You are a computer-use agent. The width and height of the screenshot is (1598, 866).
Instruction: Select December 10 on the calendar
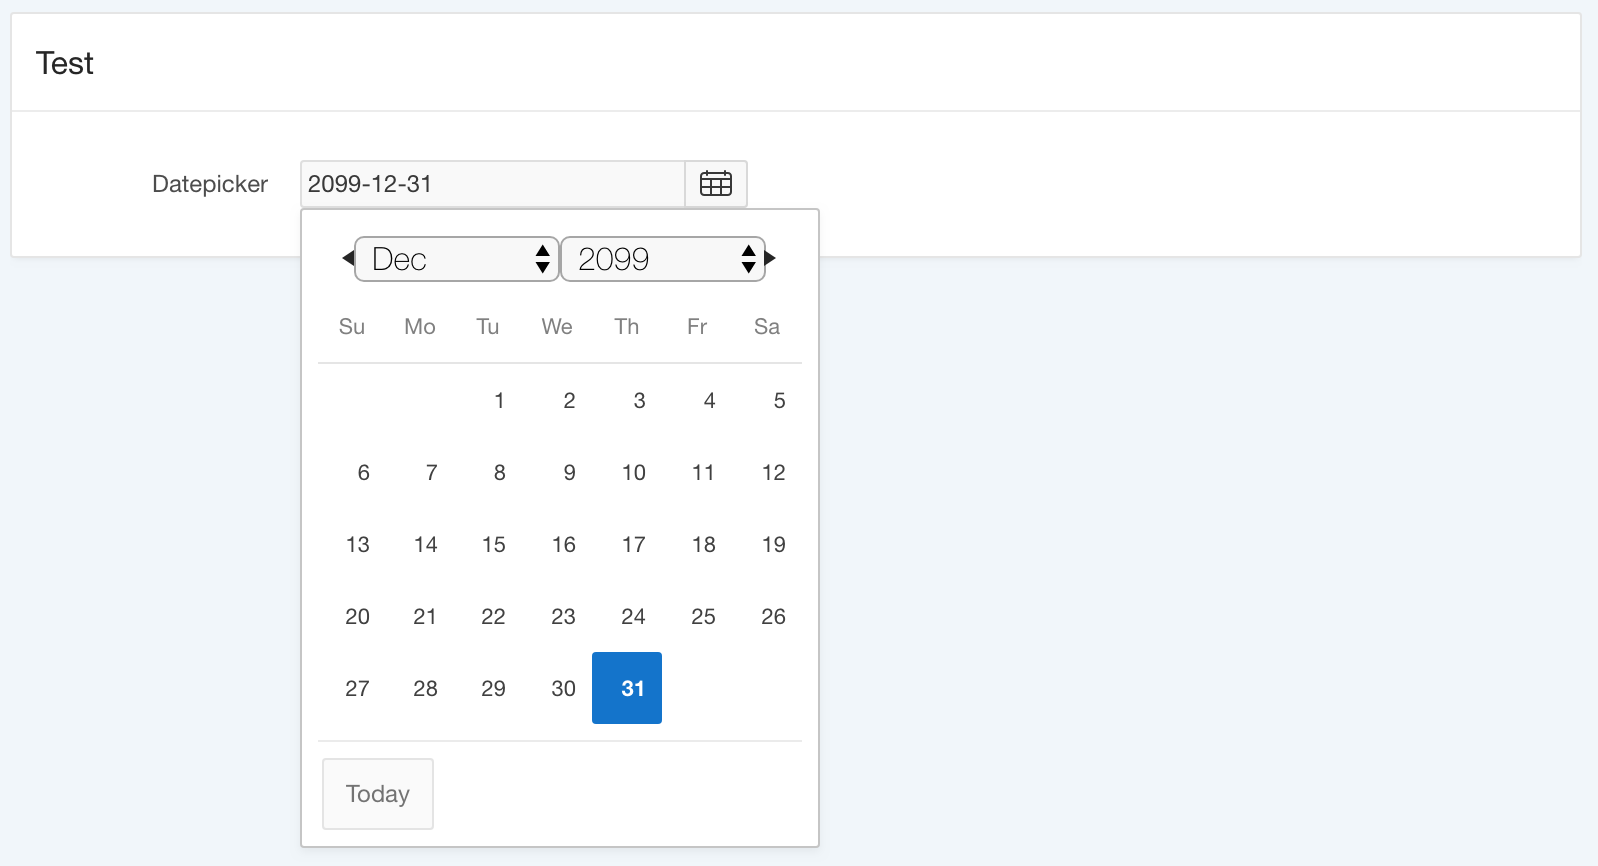633,472
